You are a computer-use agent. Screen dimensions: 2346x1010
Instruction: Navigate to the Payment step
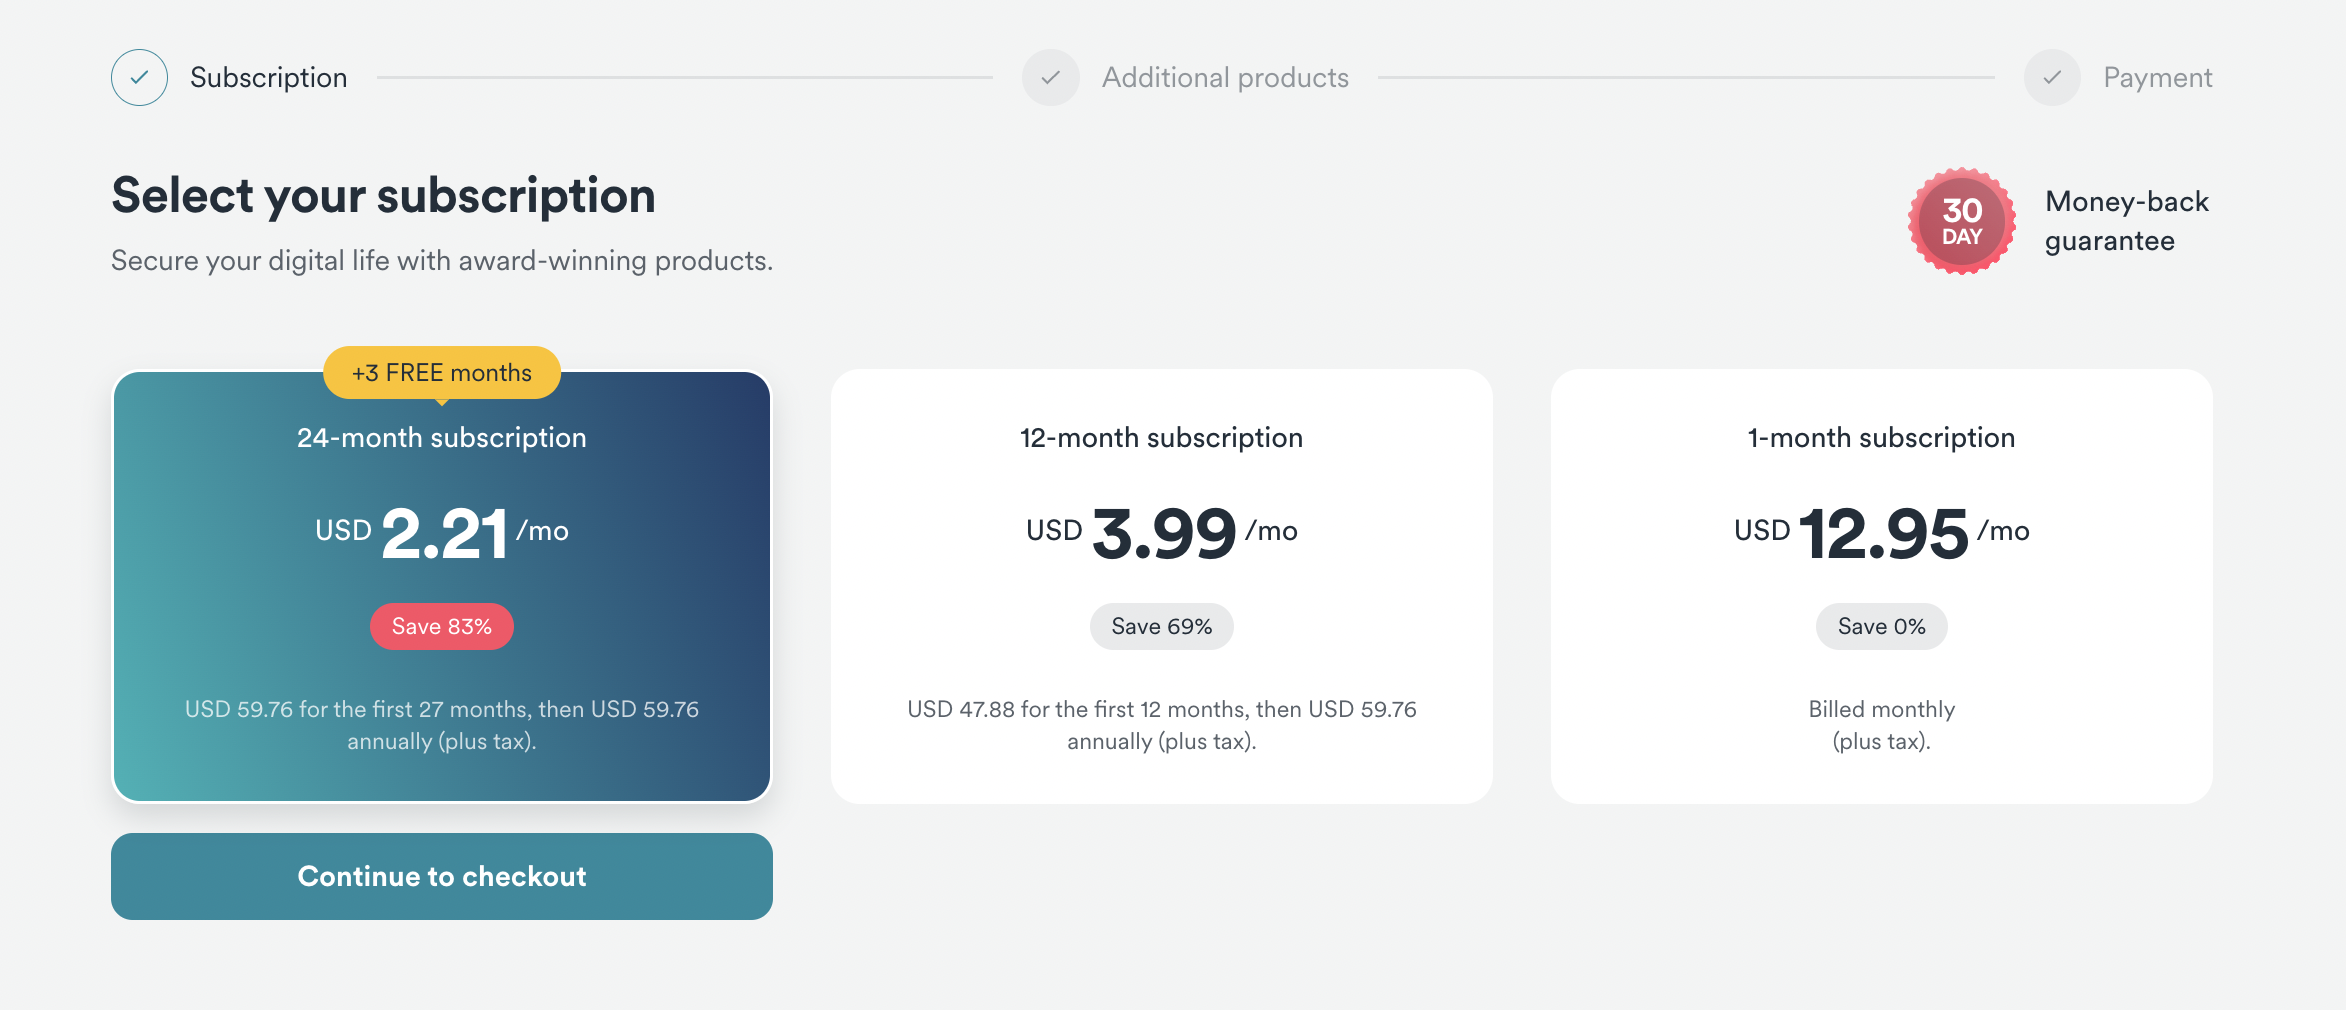click(x=2157, y=77)
